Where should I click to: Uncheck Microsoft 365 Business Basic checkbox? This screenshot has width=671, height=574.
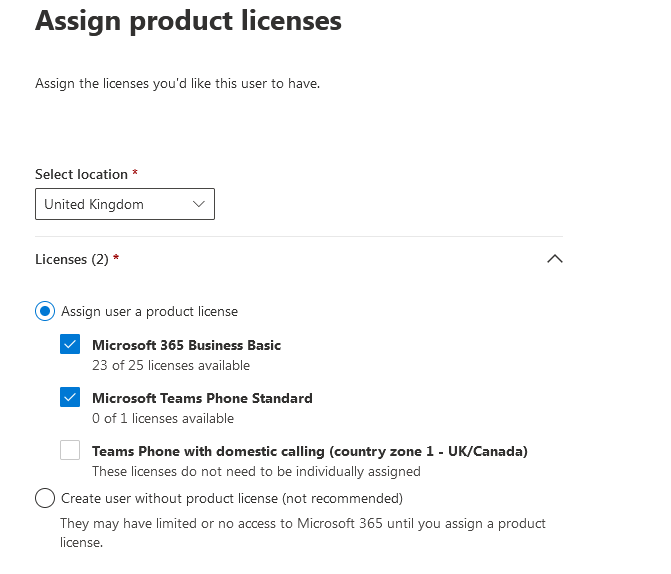[70, 344]
